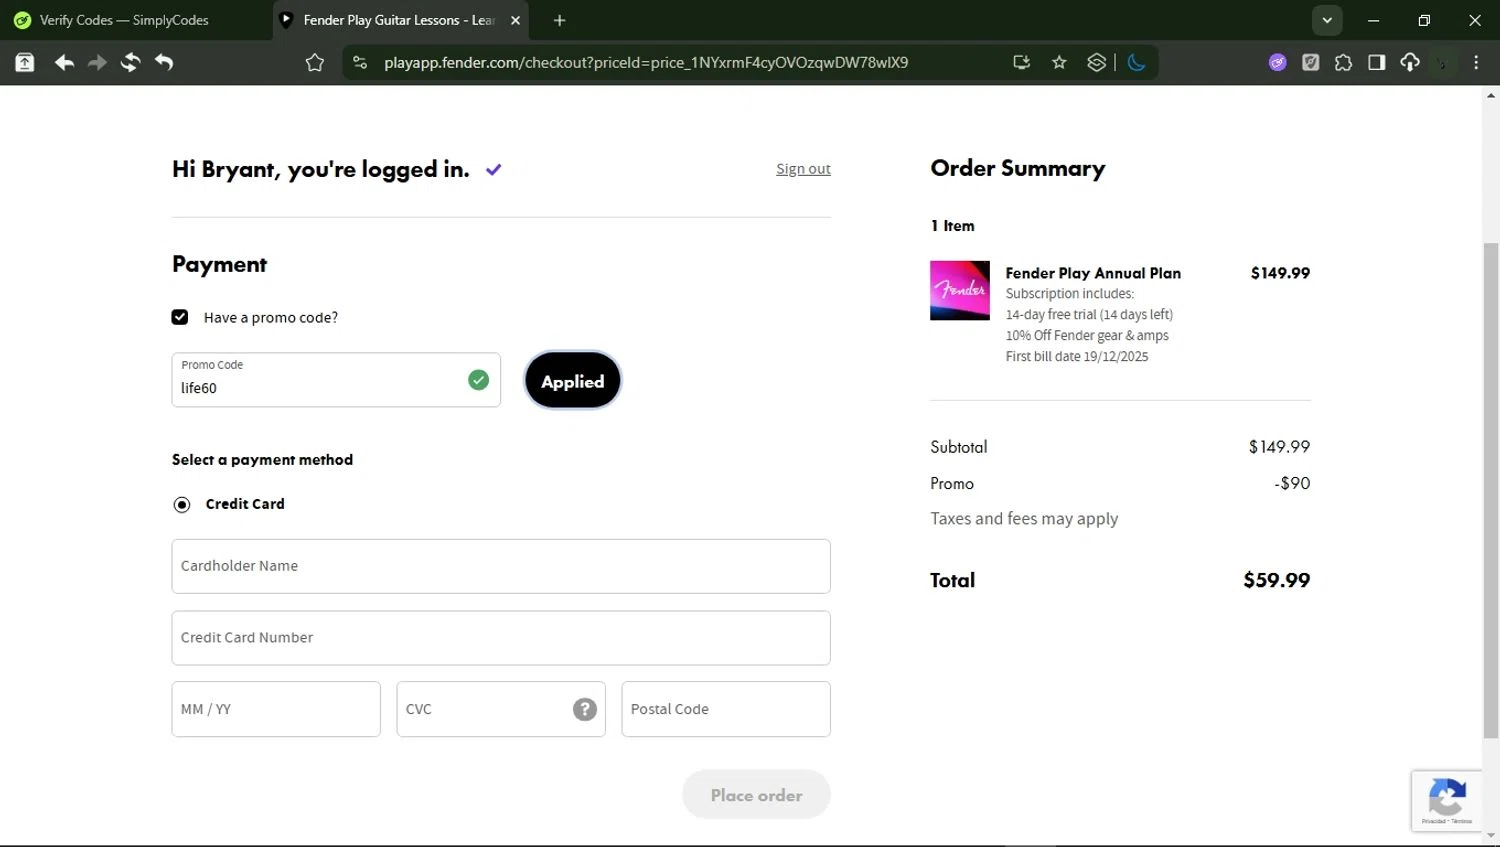Focus the Cardholder Name field
The image size is (1500, 847).
(501, 566)
